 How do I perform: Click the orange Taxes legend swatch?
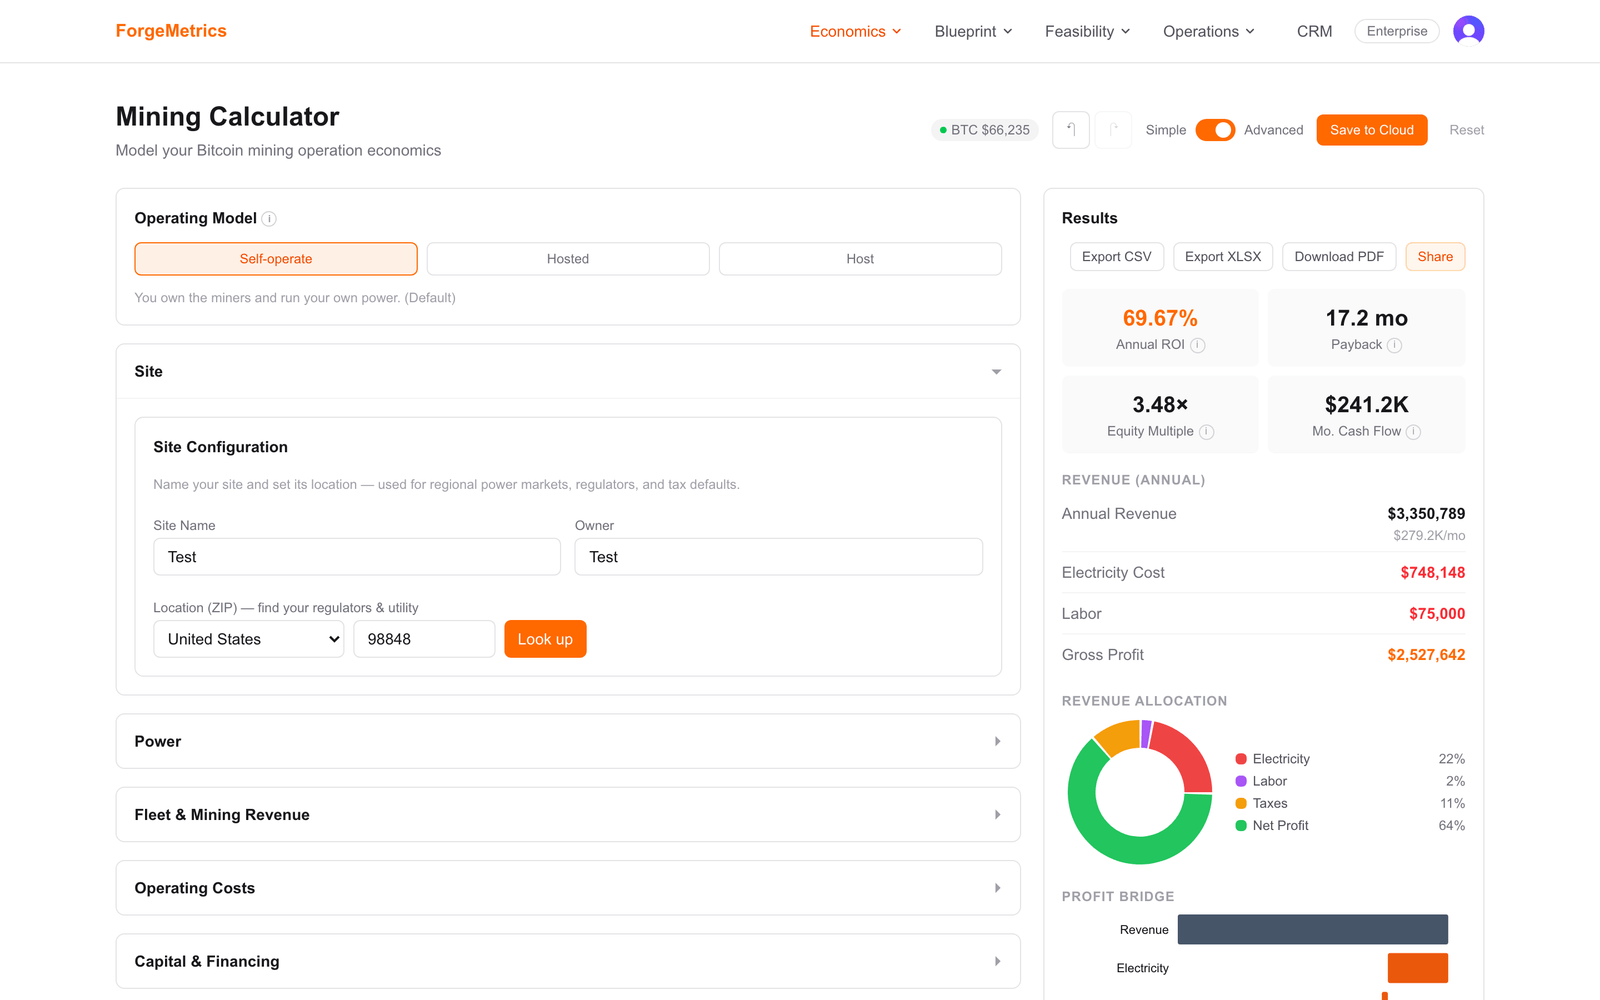[1241, 803]
